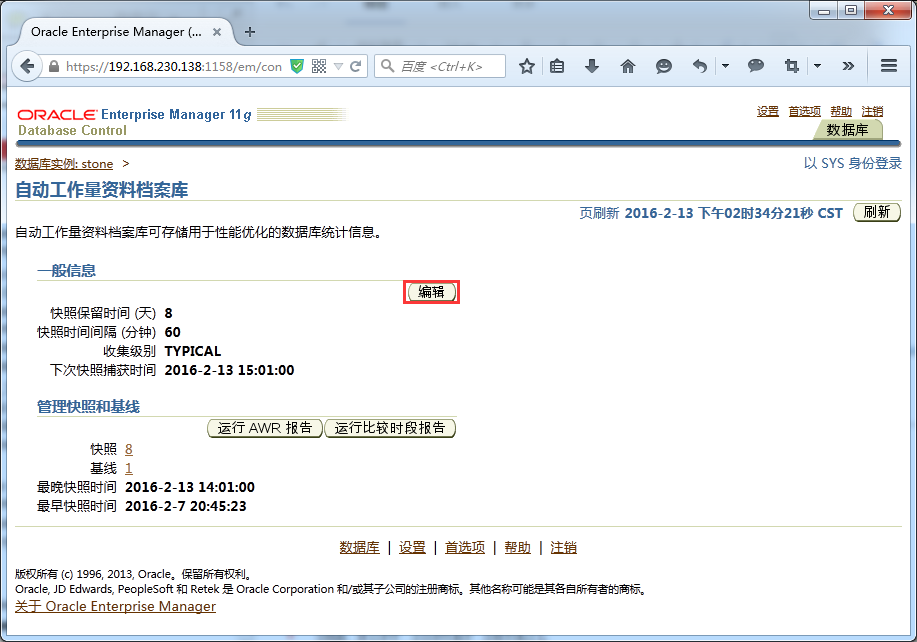
Task: Click the undo curved arrow icon
Action: (699, 66)
